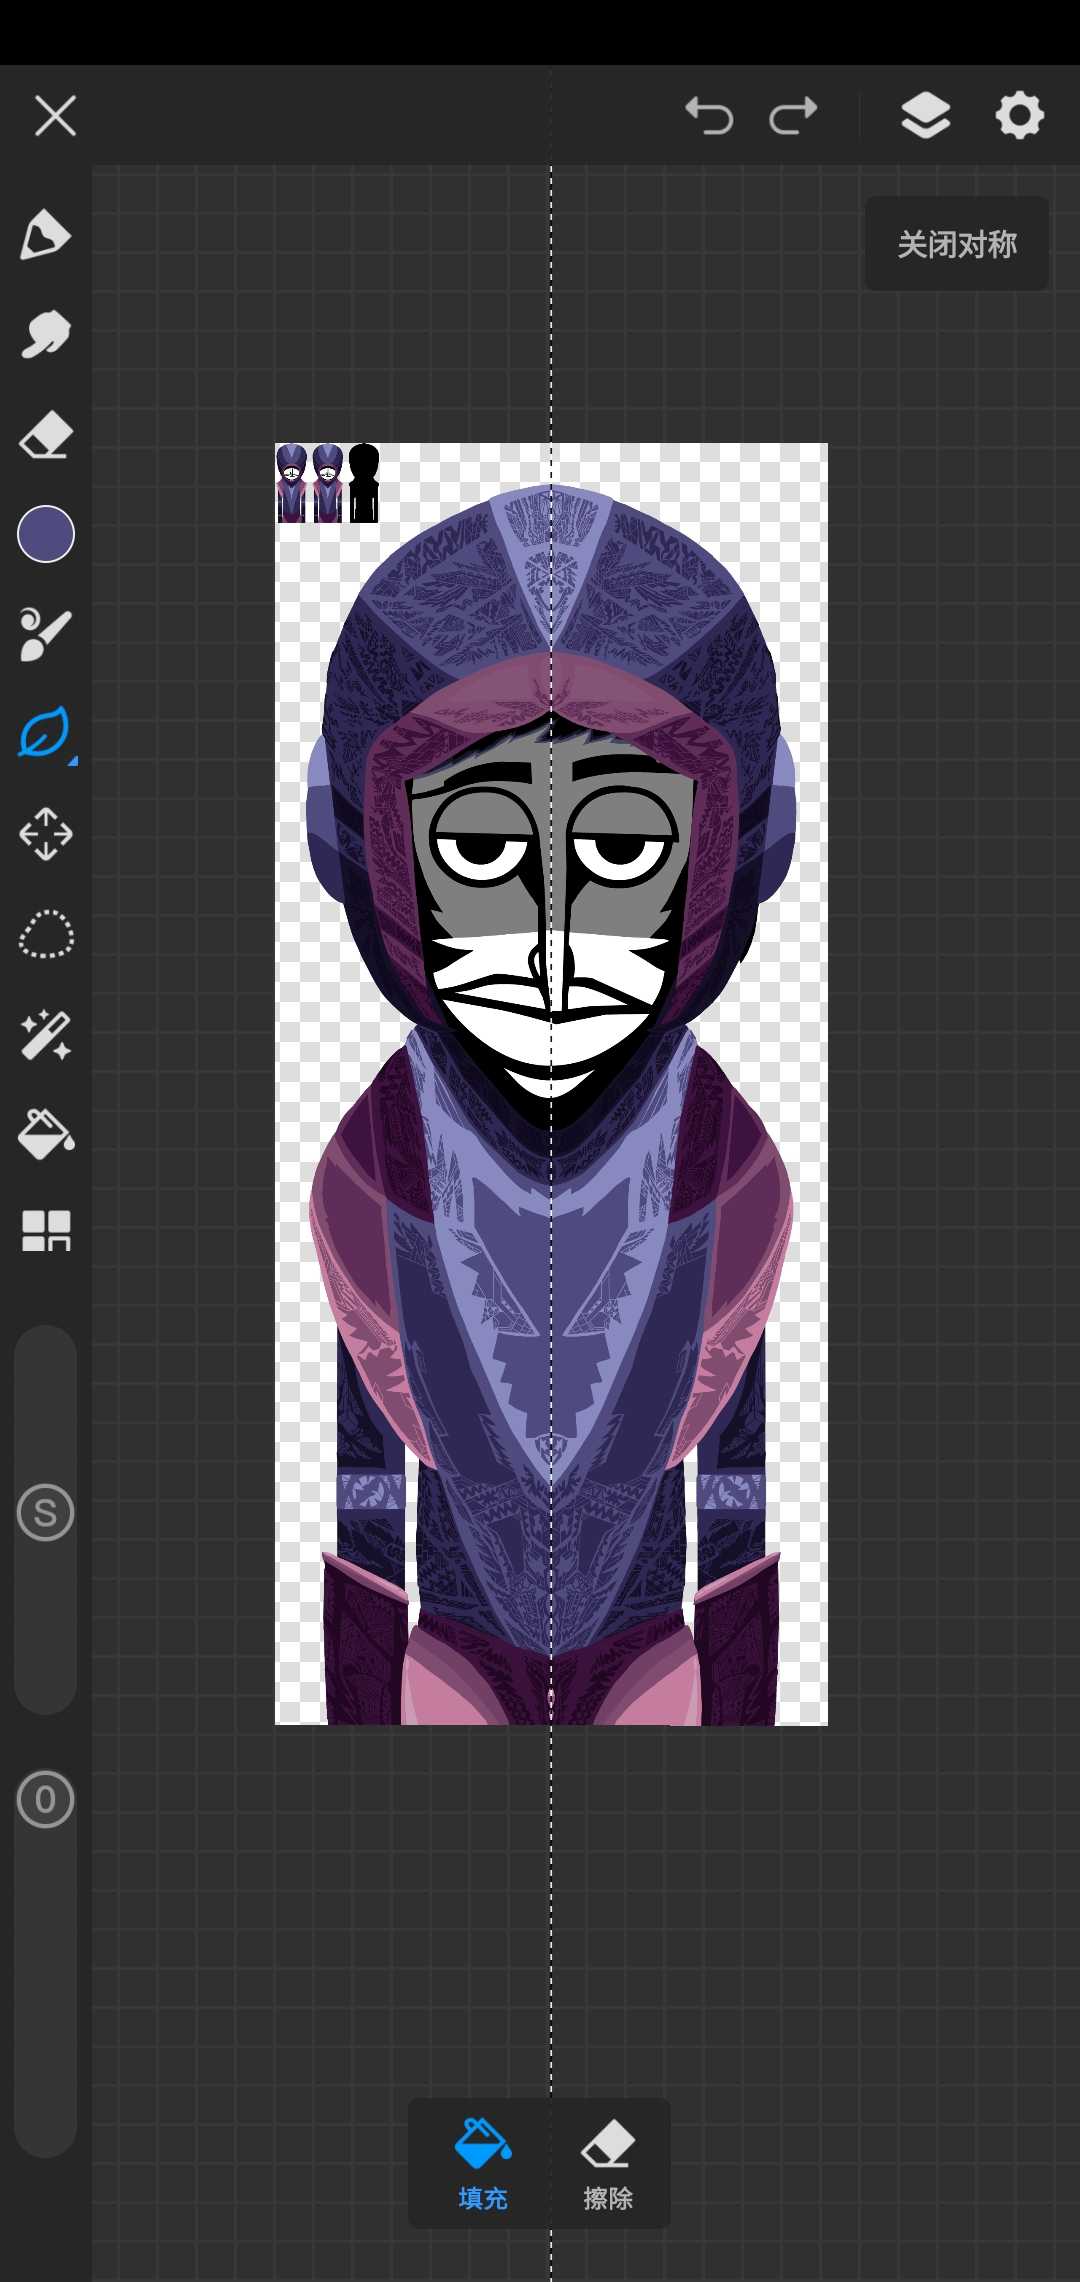Image resolution: width=1080 pixels, height=2282 pixels.
Task: Select the move transform tool
Action: pyautogui.click(x=45, y=834)
